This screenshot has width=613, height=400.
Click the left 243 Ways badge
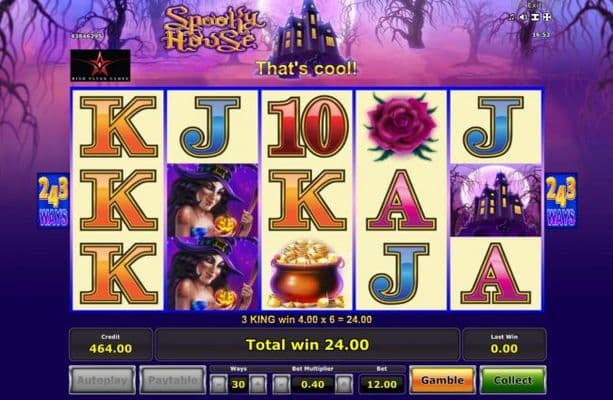54,201
